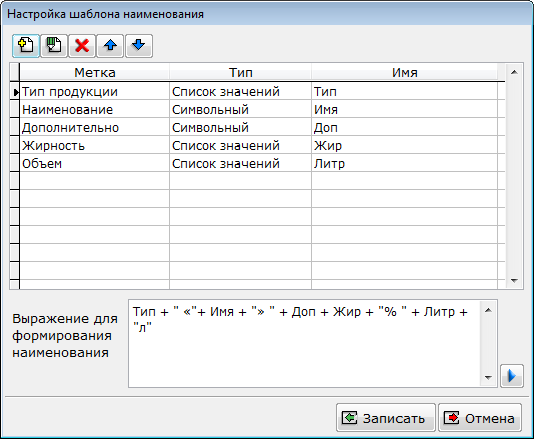
Task: Select the Жирность row
Action: pyautogui.click(x=259, y=146)
